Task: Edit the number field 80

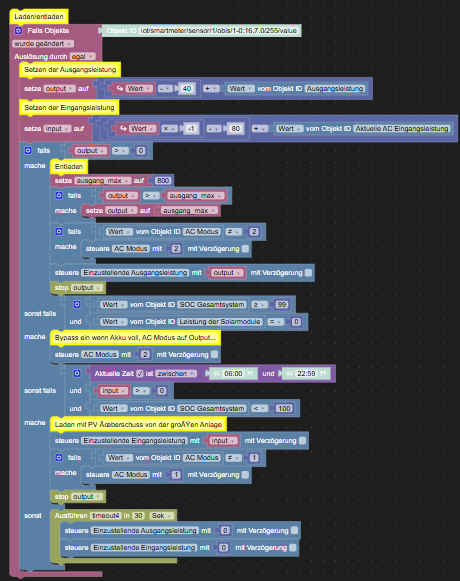Action: 235,129
